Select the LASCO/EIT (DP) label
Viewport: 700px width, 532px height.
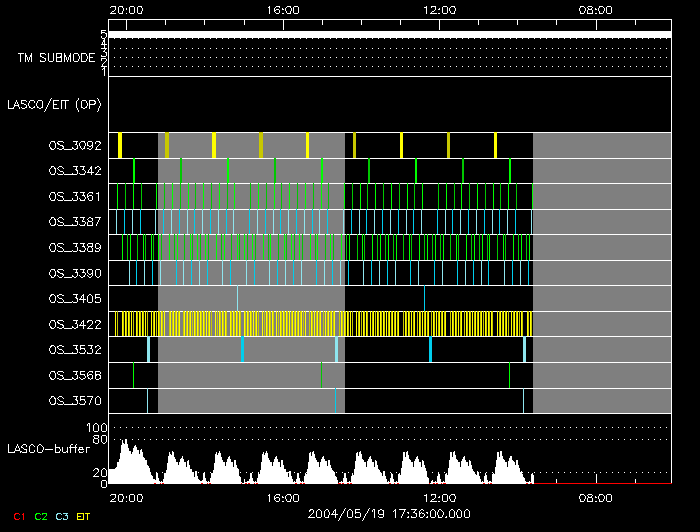53,104
